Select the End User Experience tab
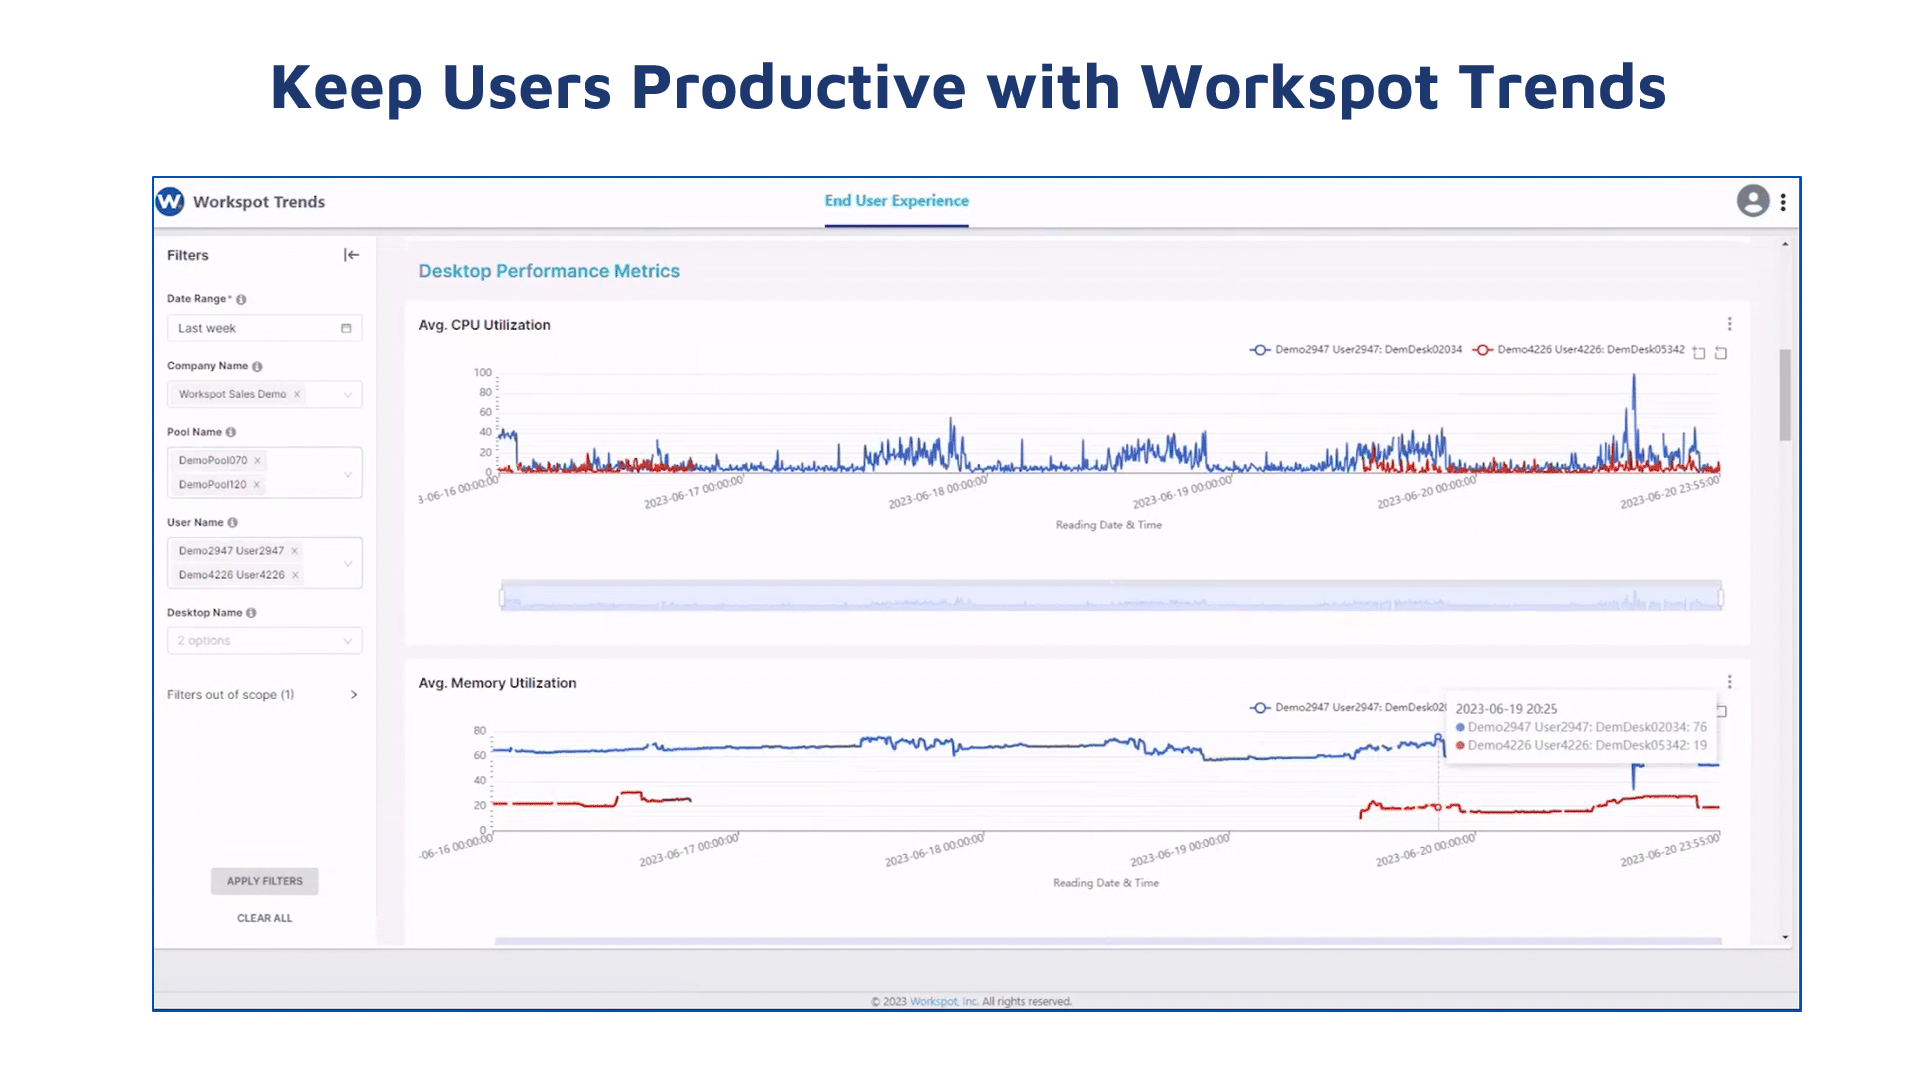This screenshot has height=1080, width=1920. (x=897, y=200)
